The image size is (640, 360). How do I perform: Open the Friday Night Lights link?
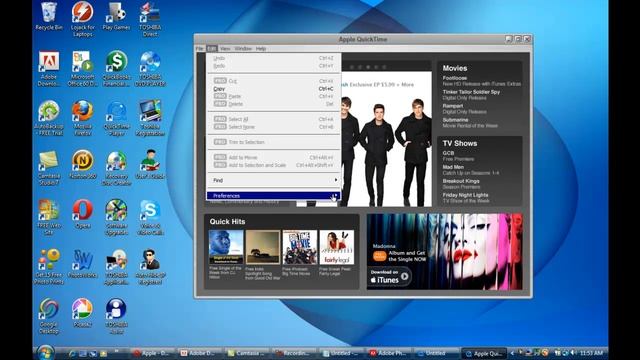465,195
